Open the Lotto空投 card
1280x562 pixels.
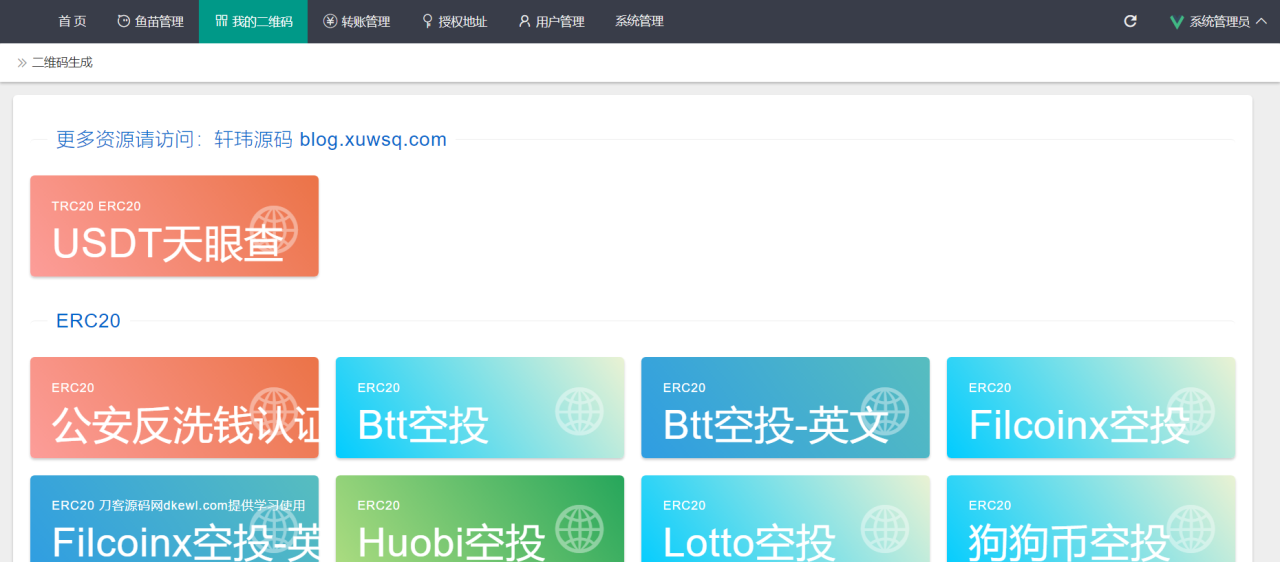click(785, 518)
